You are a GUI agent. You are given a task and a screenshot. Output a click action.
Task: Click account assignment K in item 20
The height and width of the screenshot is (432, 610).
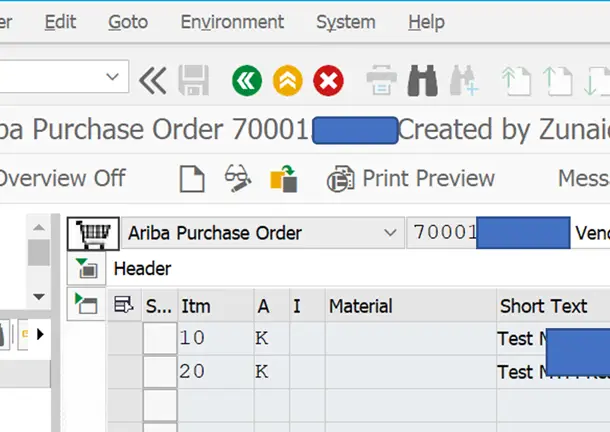(271, 371)
